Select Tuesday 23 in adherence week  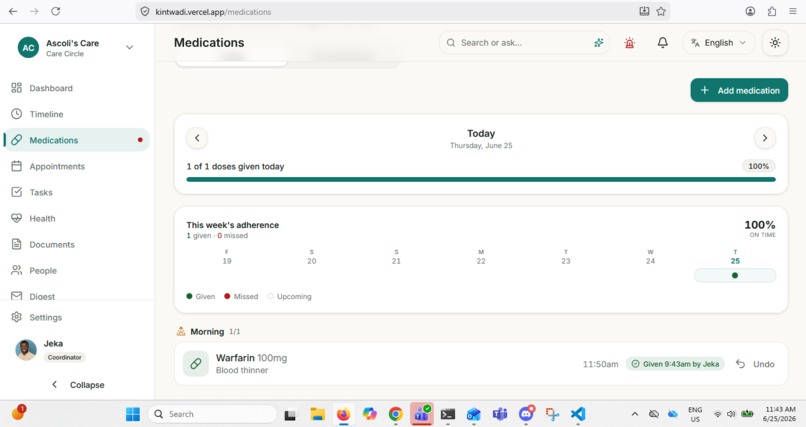click(x=565, y=257)
